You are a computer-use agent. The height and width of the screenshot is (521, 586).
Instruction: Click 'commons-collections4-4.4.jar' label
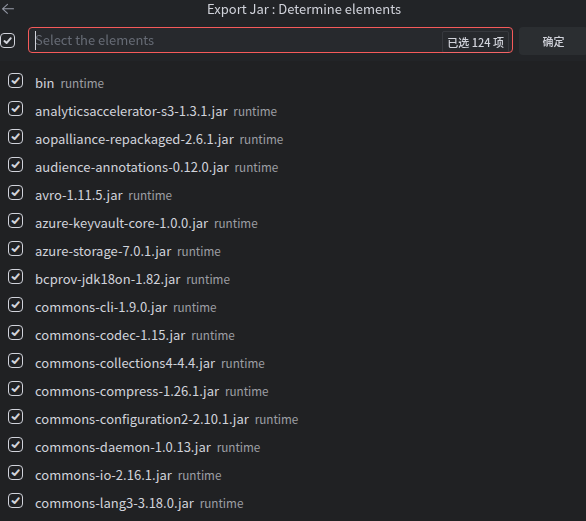click(x=125, y=364)
